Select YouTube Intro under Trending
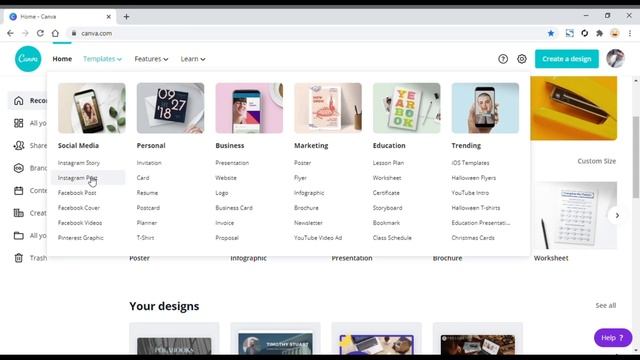The image size is (640, 360). point(470,193)
